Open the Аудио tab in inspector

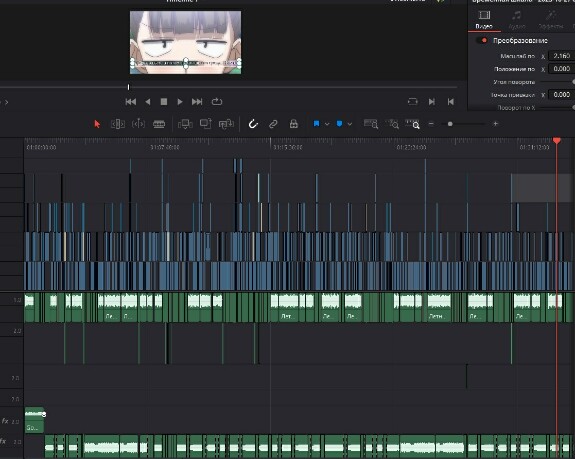[x=517, y=19]
